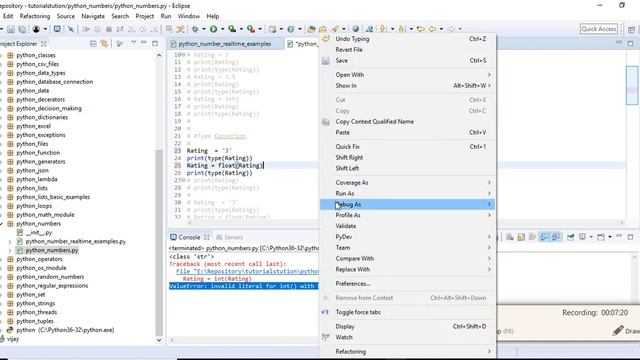Click the Open Console monitor icon in the toolbar
640x360 pixels.
pyautogui.click(x=57, y=29)
